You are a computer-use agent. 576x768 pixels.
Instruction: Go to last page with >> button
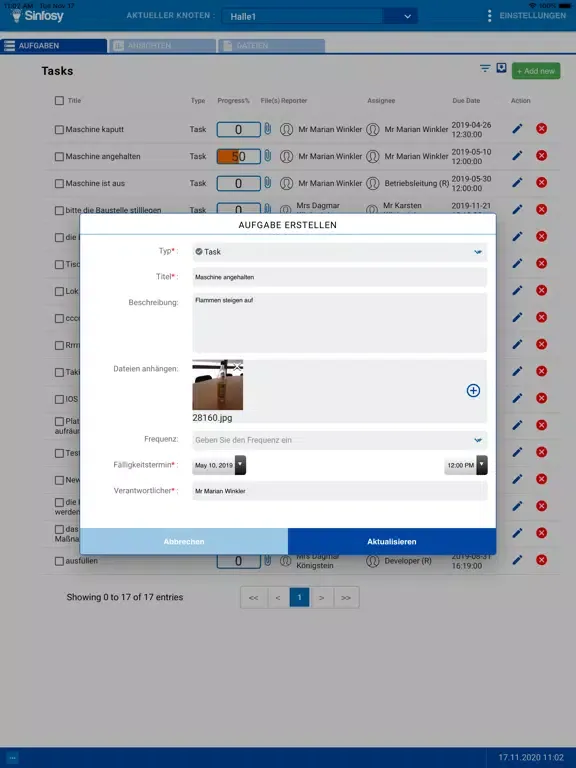pyautogui.click(x=346, y=598)
